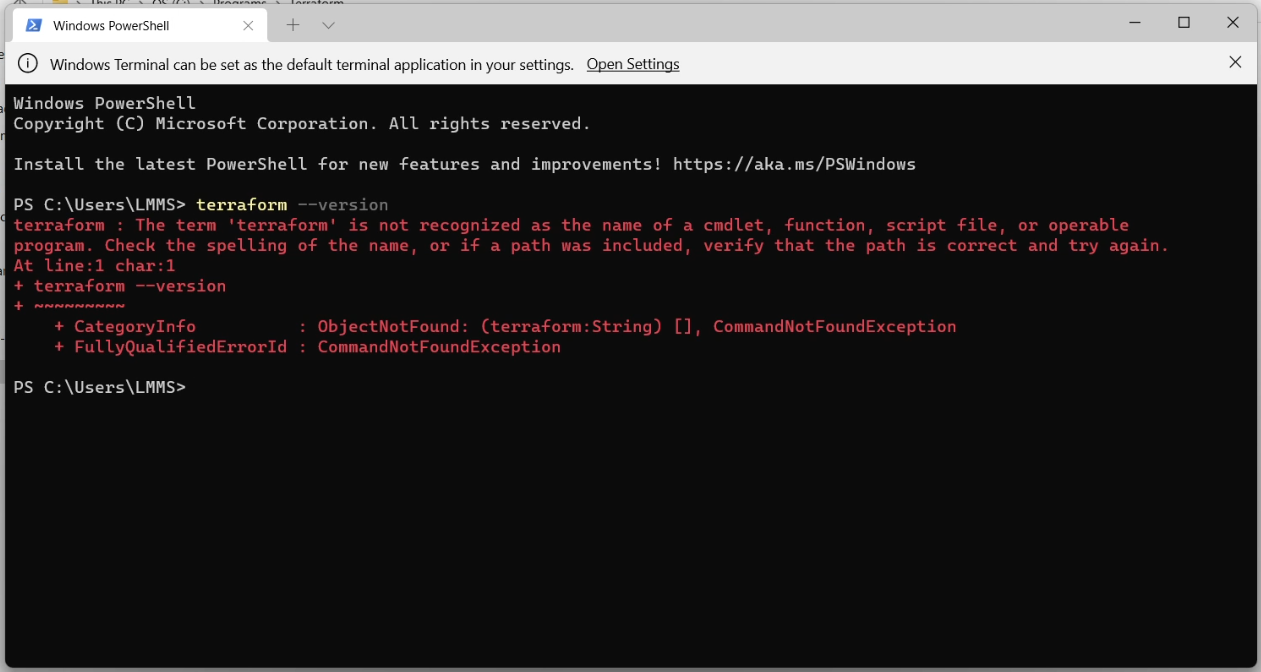Open Settings from the notification bar link
This screenshot has width=1261, height=672.
click(x=633, y=64)
